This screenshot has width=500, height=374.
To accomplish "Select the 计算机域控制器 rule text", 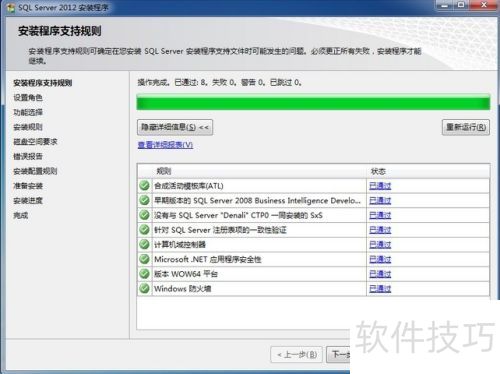I will tap(180, 244).
